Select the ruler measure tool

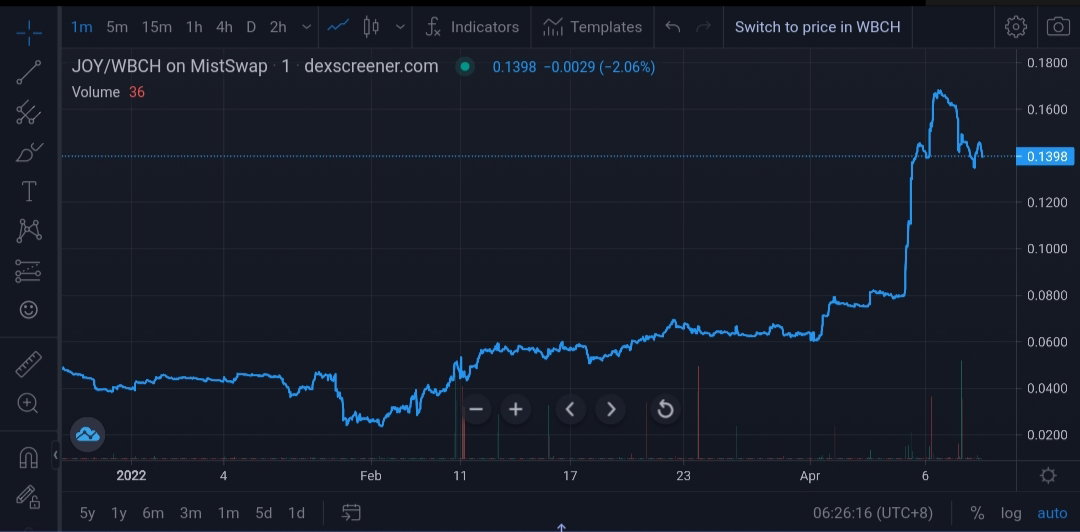tap(28, 364)
